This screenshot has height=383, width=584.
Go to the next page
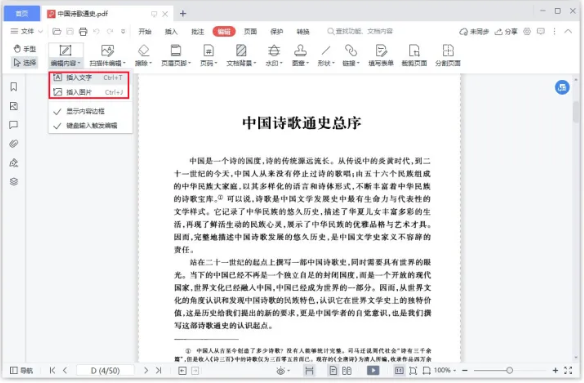(146, 370)
